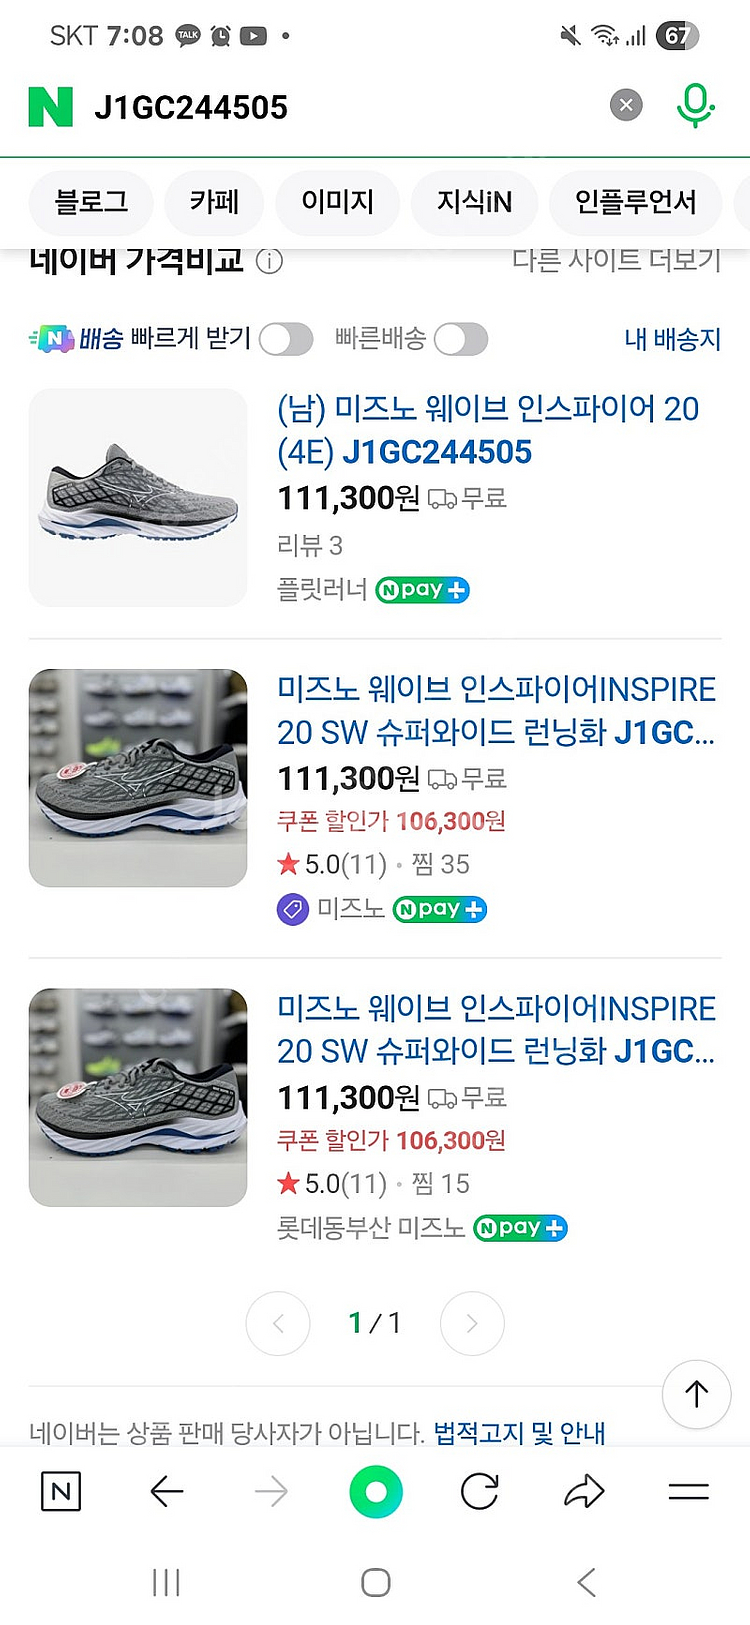Open the browser hamburger menu
This screenshot has width=750, height=1625.
tap(688, 1492)
